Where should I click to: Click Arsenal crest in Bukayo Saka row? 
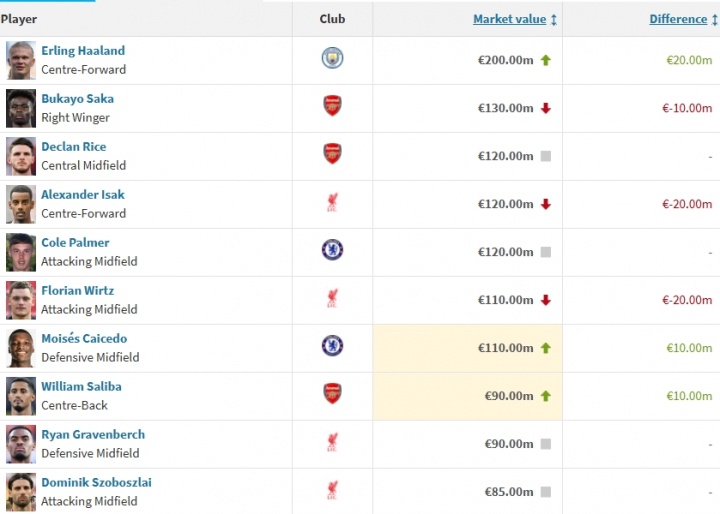[332, 106]
